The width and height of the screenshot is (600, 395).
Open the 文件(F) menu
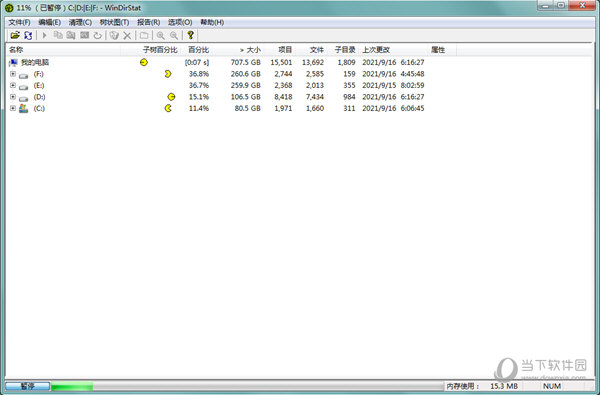19,22
